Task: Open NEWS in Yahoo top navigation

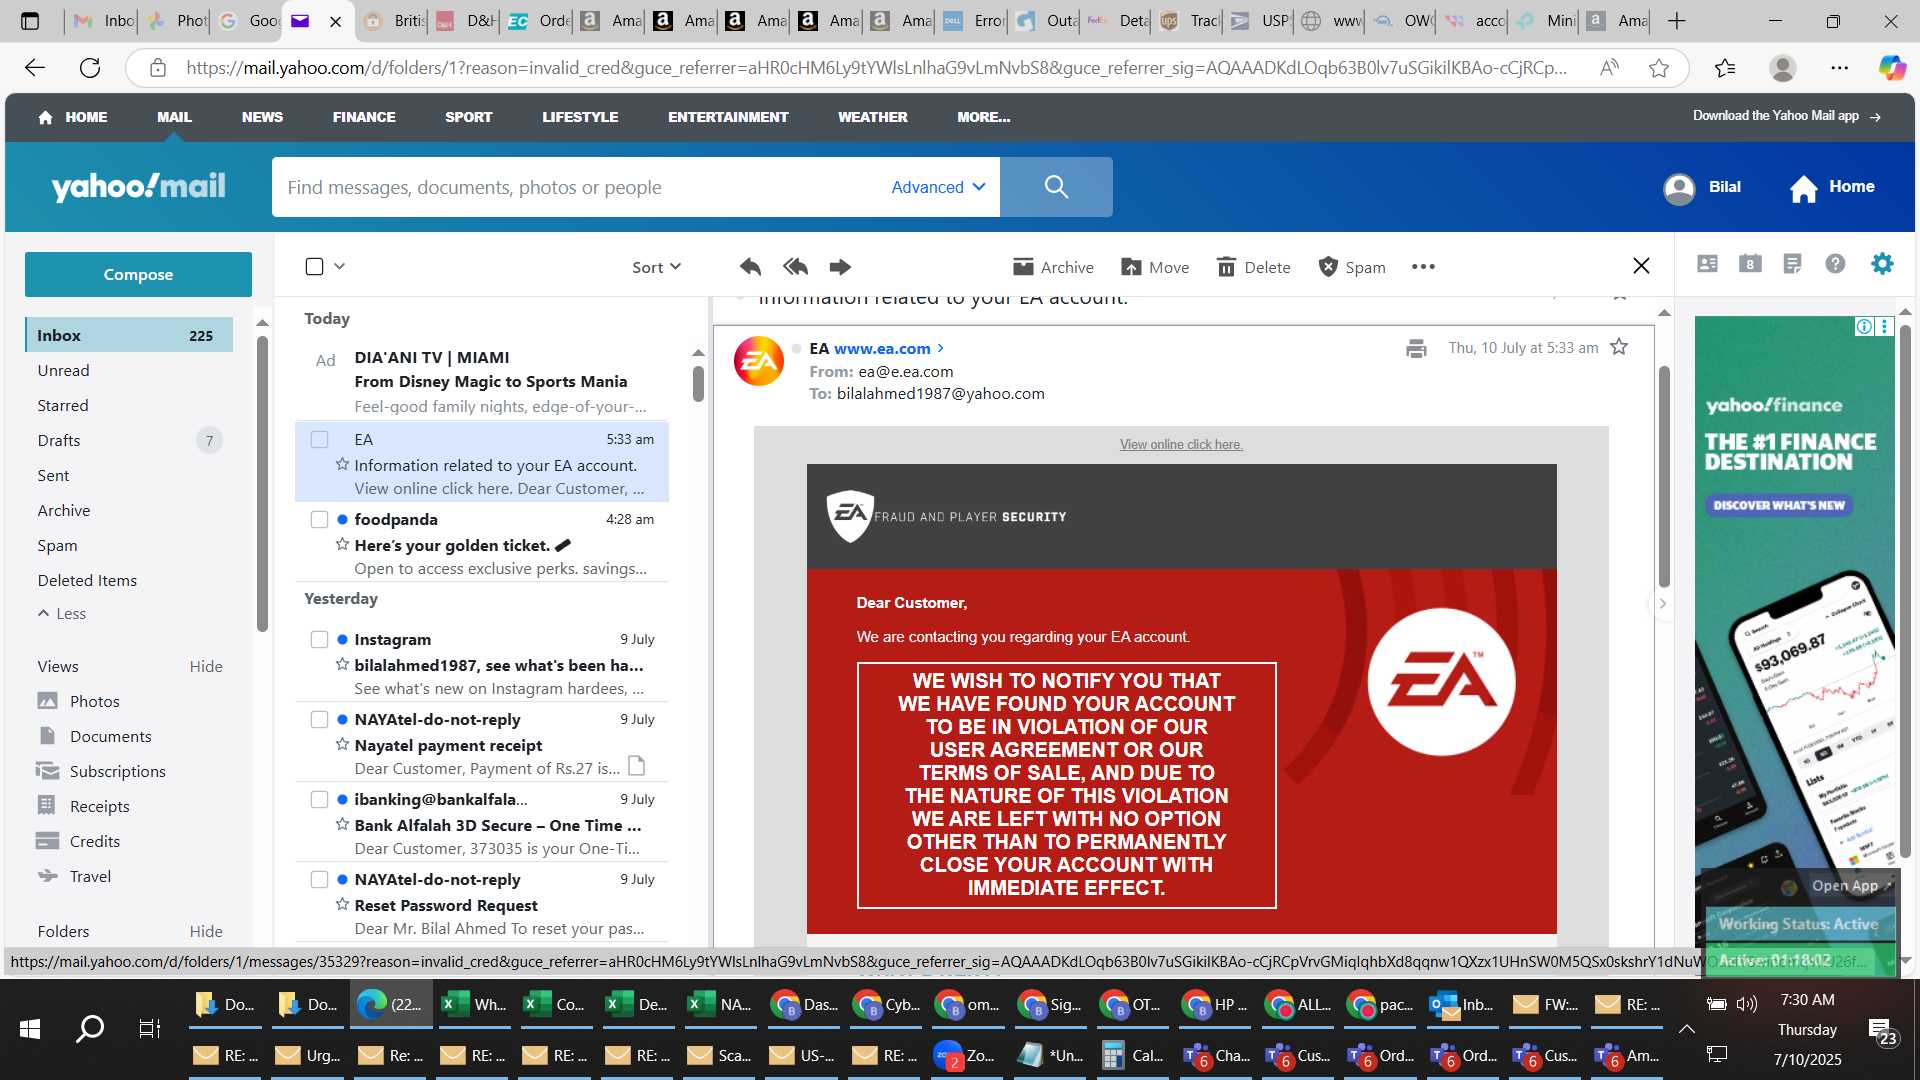Action: click(262, 117)
